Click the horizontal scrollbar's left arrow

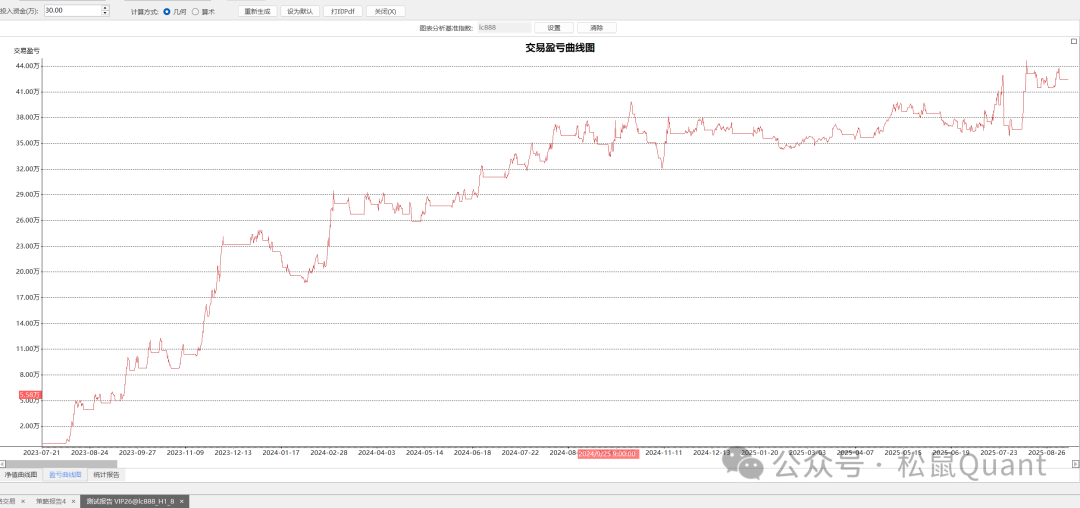(3, 465)
